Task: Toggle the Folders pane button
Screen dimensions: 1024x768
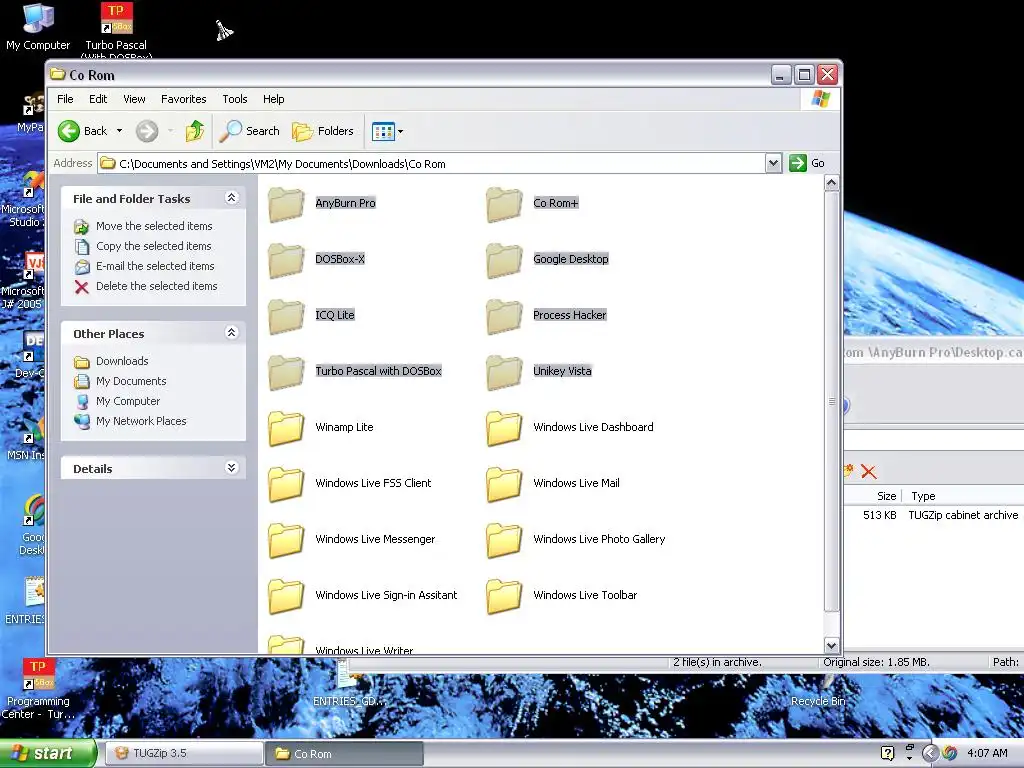Action: point(323,131)
